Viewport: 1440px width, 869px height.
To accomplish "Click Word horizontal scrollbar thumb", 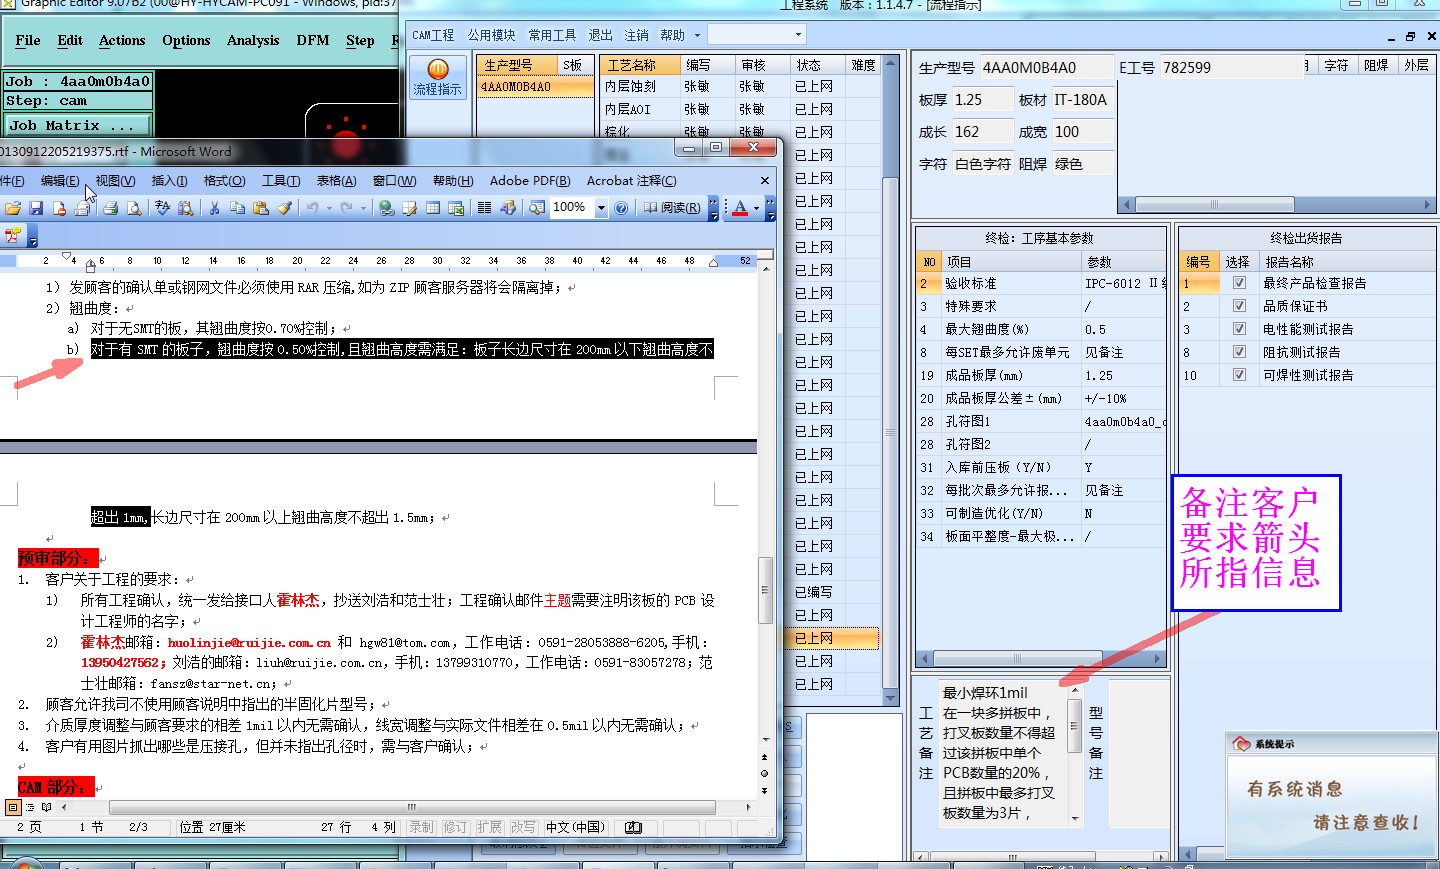I will tap(412, 807).
